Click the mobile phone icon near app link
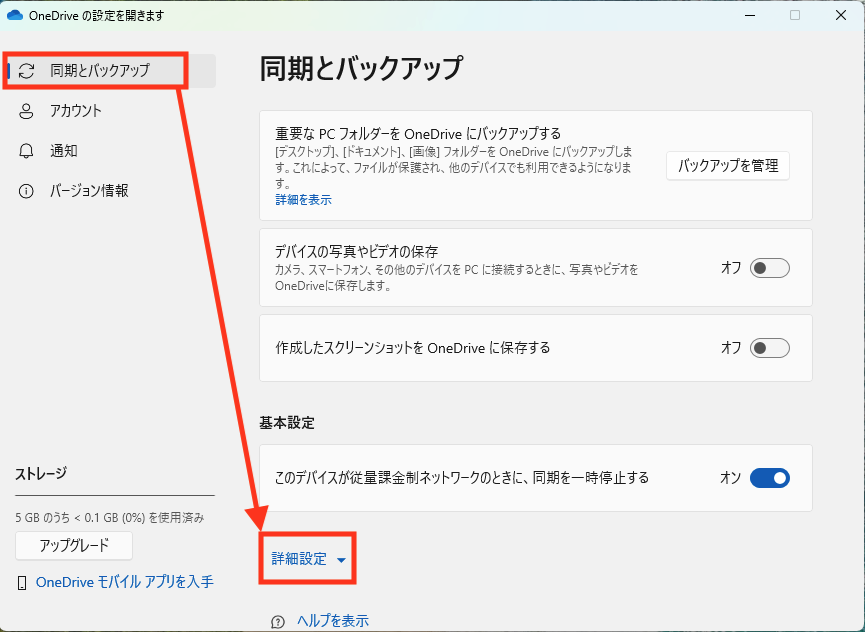 (22, 583)
